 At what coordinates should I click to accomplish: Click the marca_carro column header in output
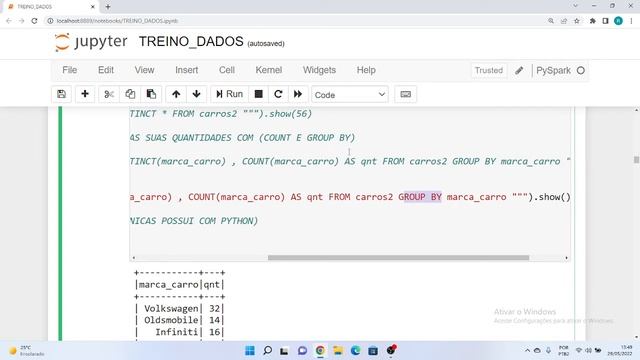169,285
